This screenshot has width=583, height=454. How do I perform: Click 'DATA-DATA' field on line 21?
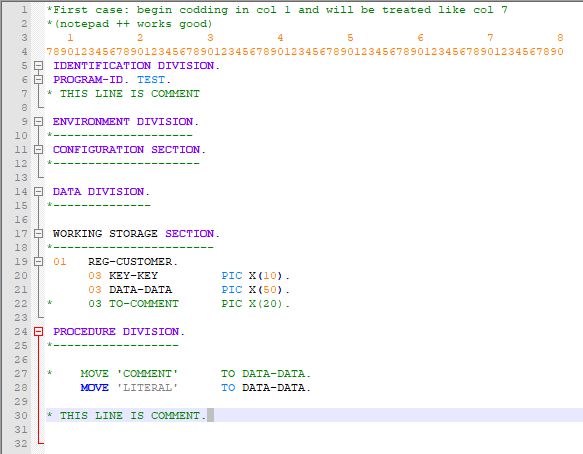coord(140,290)
